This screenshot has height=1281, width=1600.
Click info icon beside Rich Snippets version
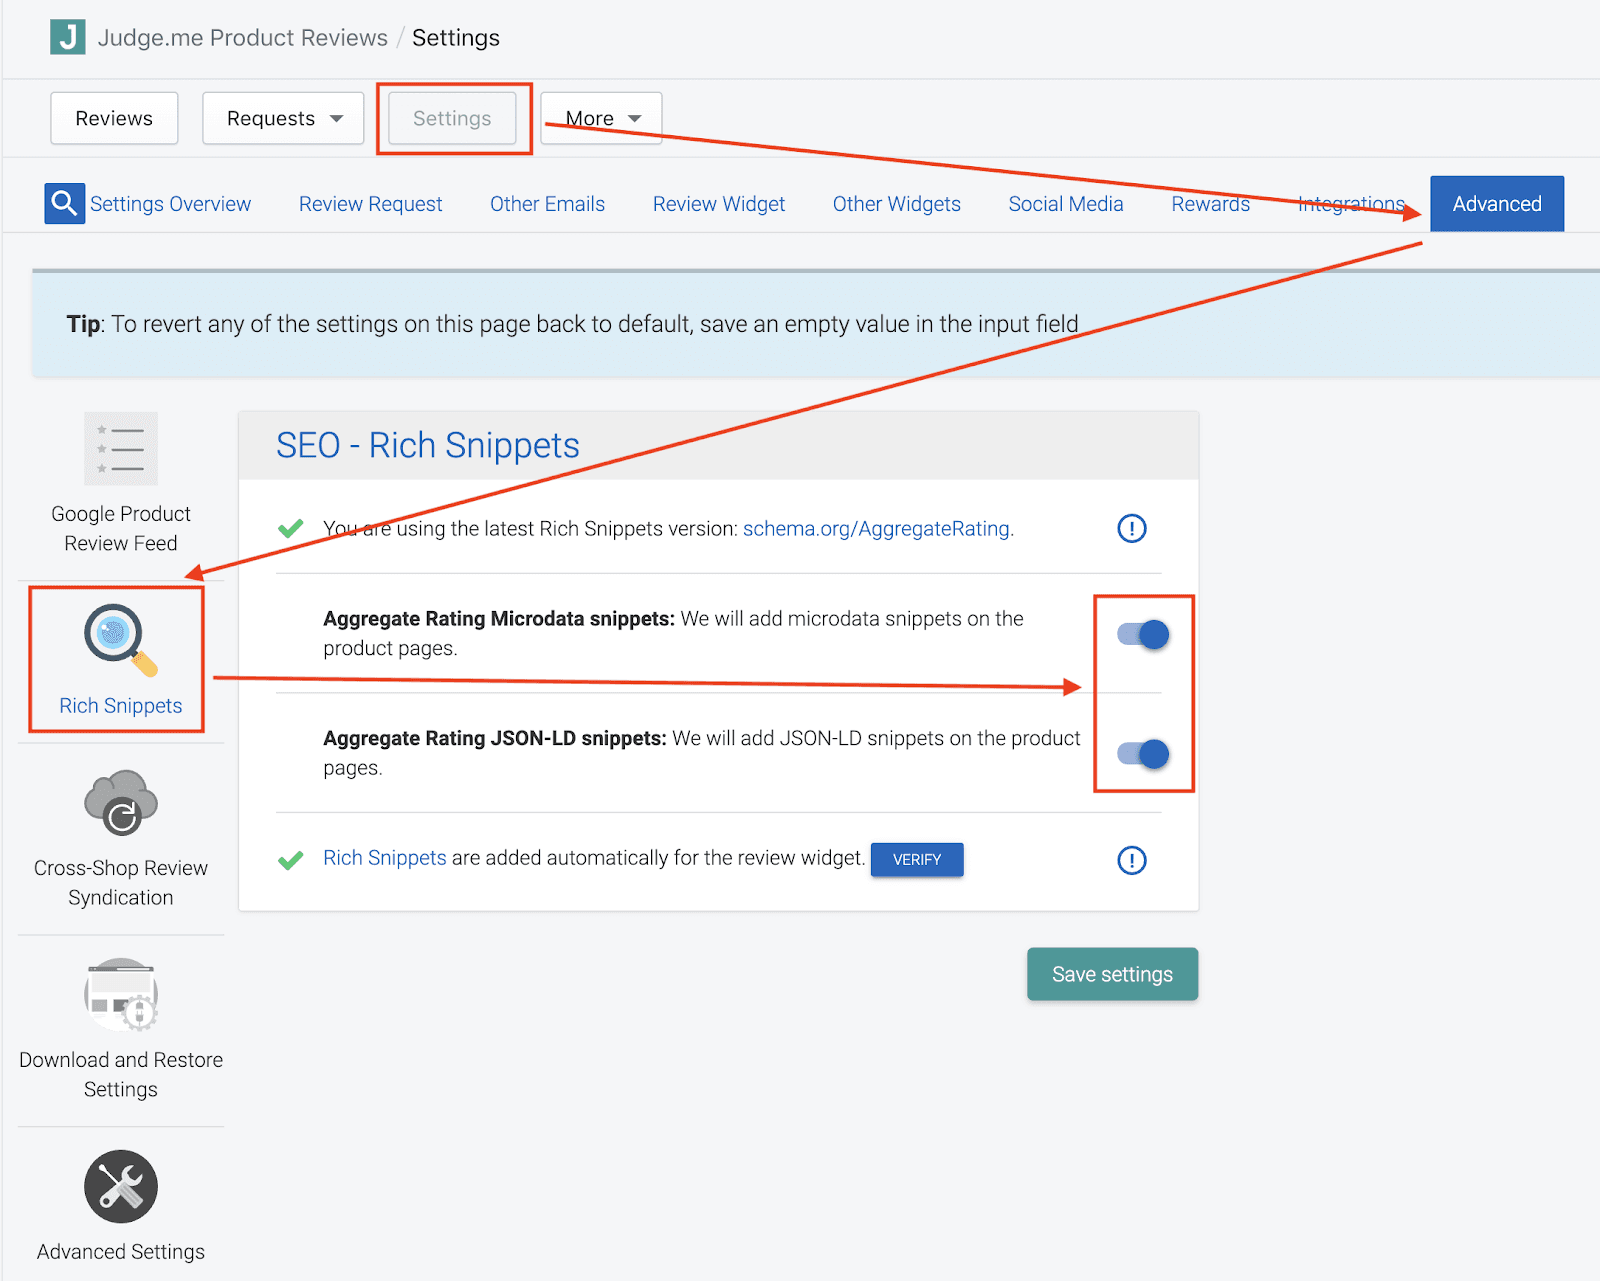(x=1131, y=528)
